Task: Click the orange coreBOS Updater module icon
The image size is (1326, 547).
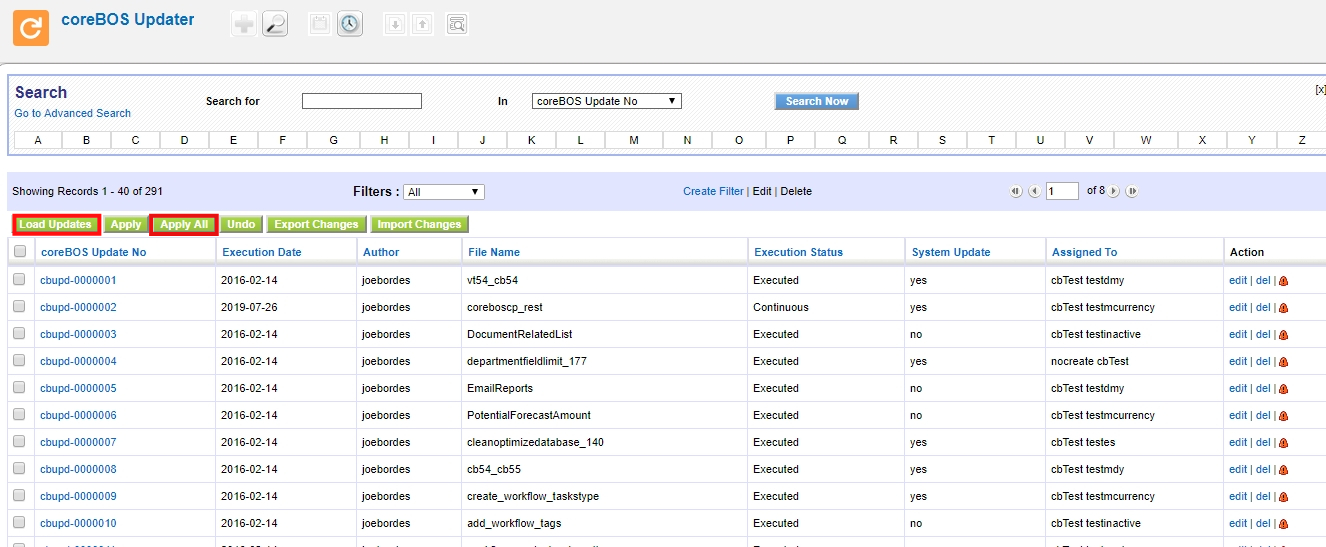Action: click(30, 27)
